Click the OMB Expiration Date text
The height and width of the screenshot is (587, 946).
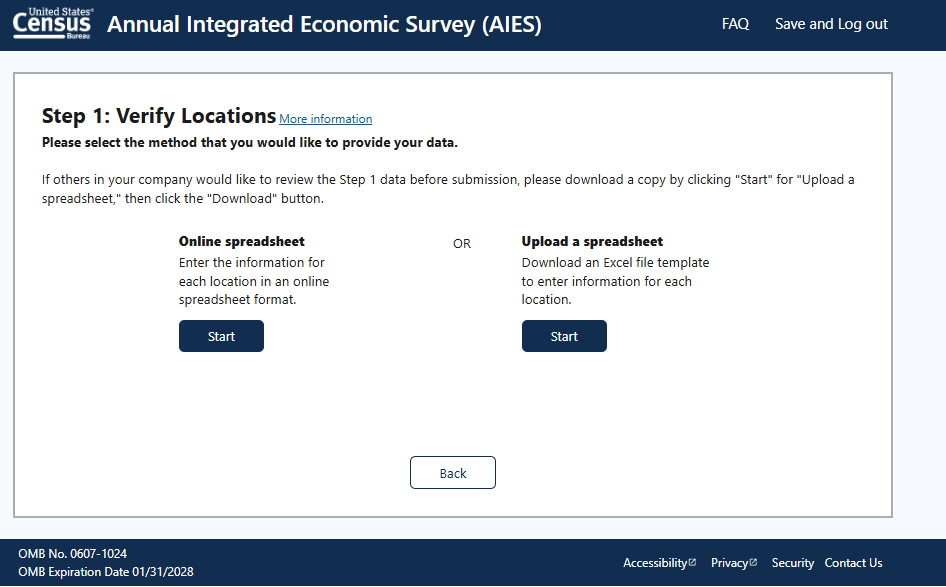coord(106,572)
